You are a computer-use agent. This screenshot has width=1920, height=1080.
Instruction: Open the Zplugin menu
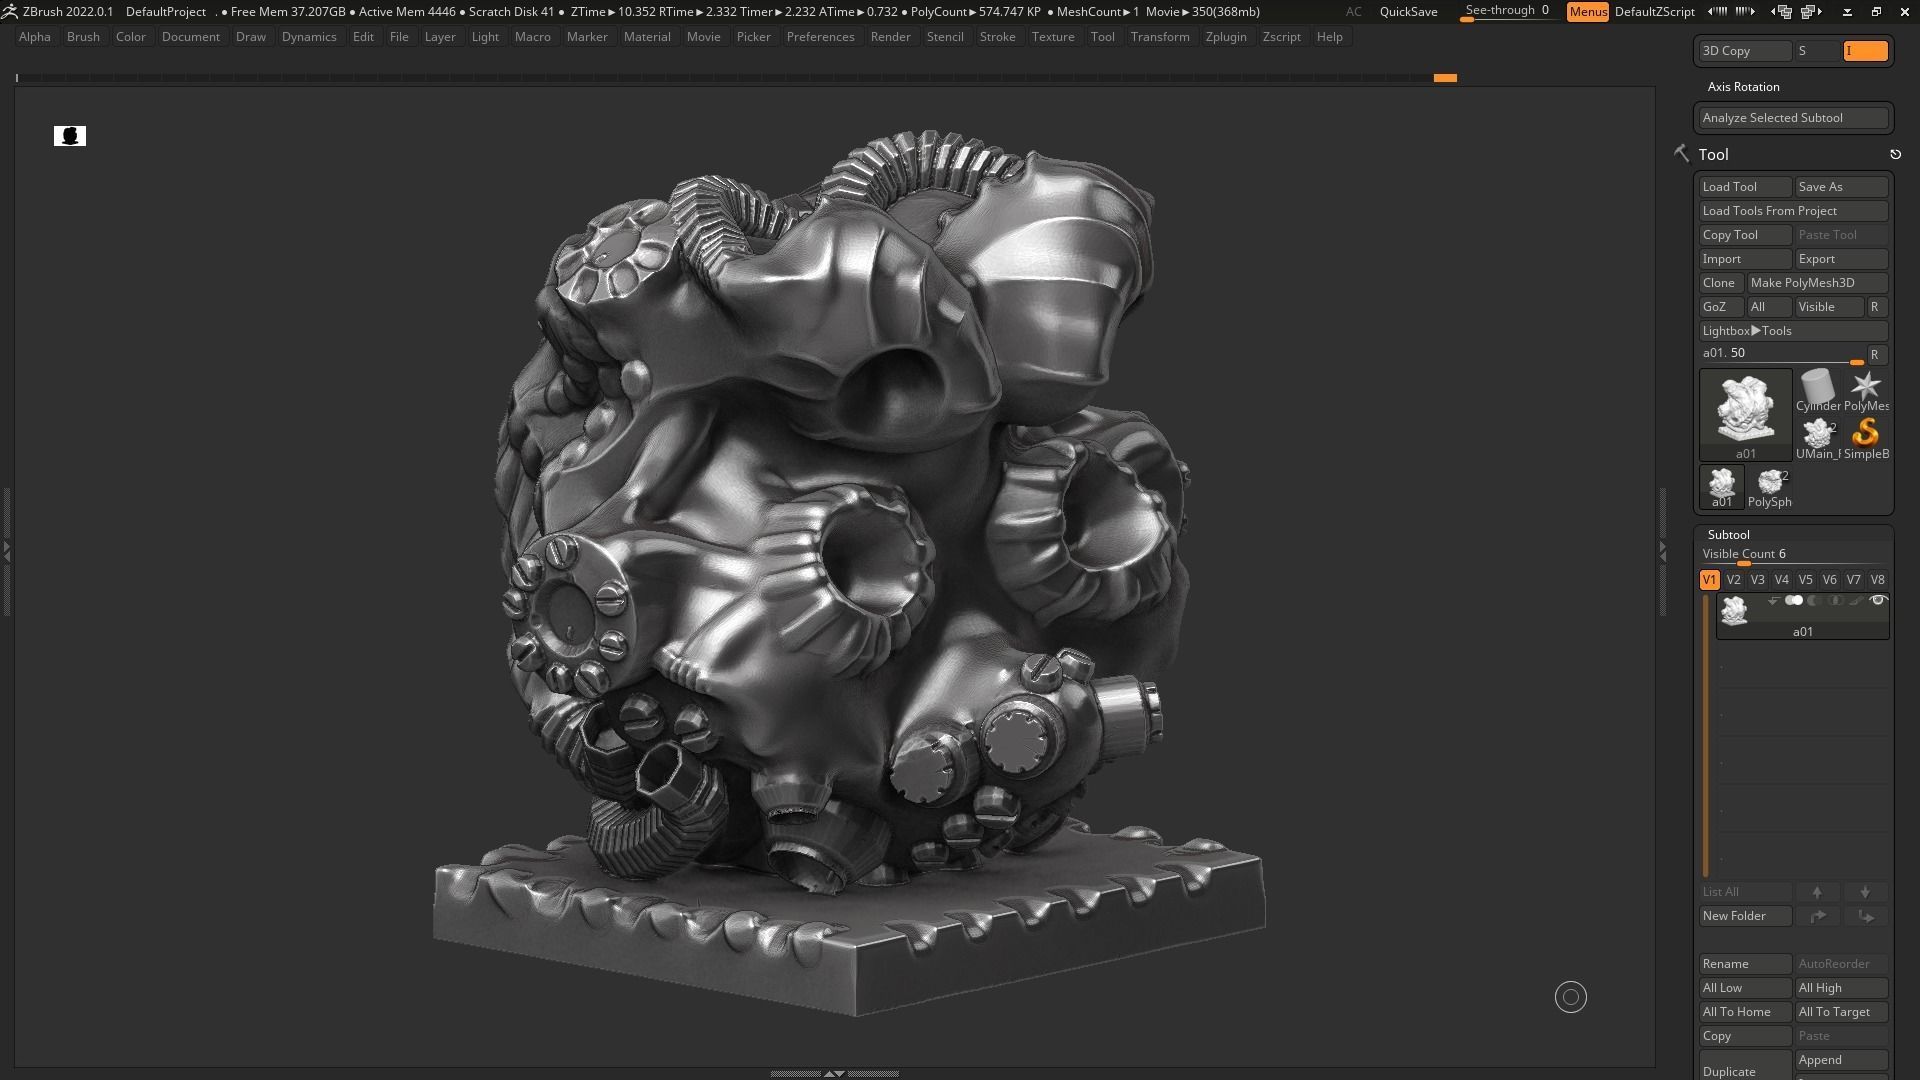(x=1226, y=37)
